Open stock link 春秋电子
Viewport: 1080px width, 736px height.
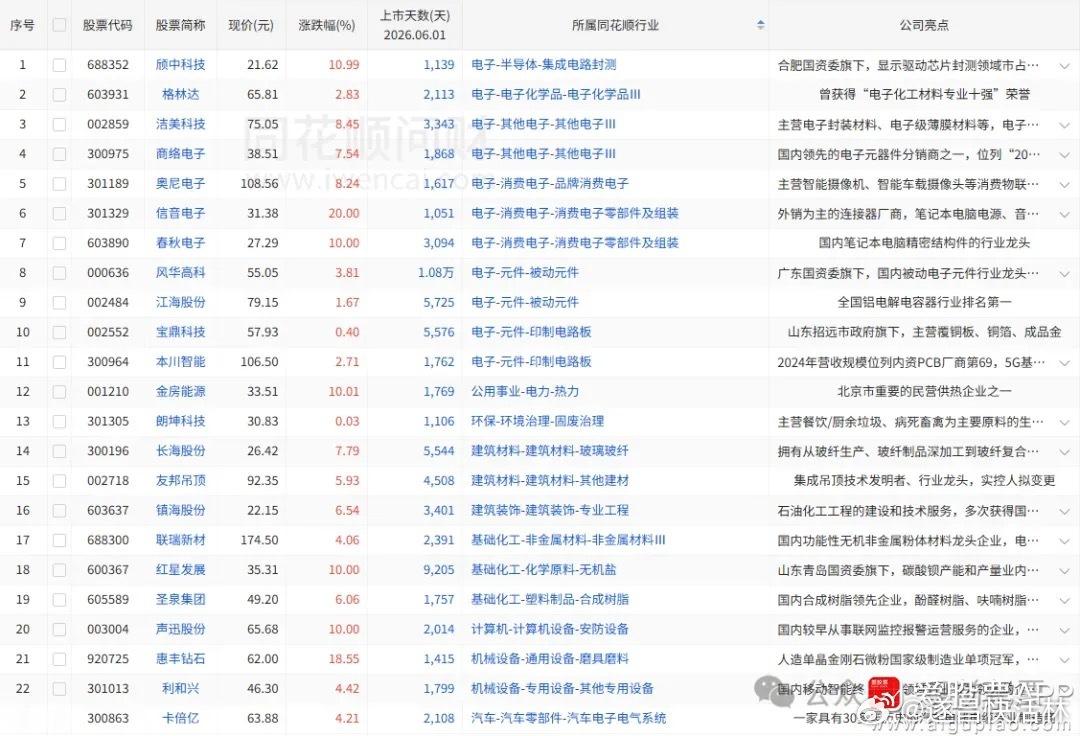tap(180, 243)
